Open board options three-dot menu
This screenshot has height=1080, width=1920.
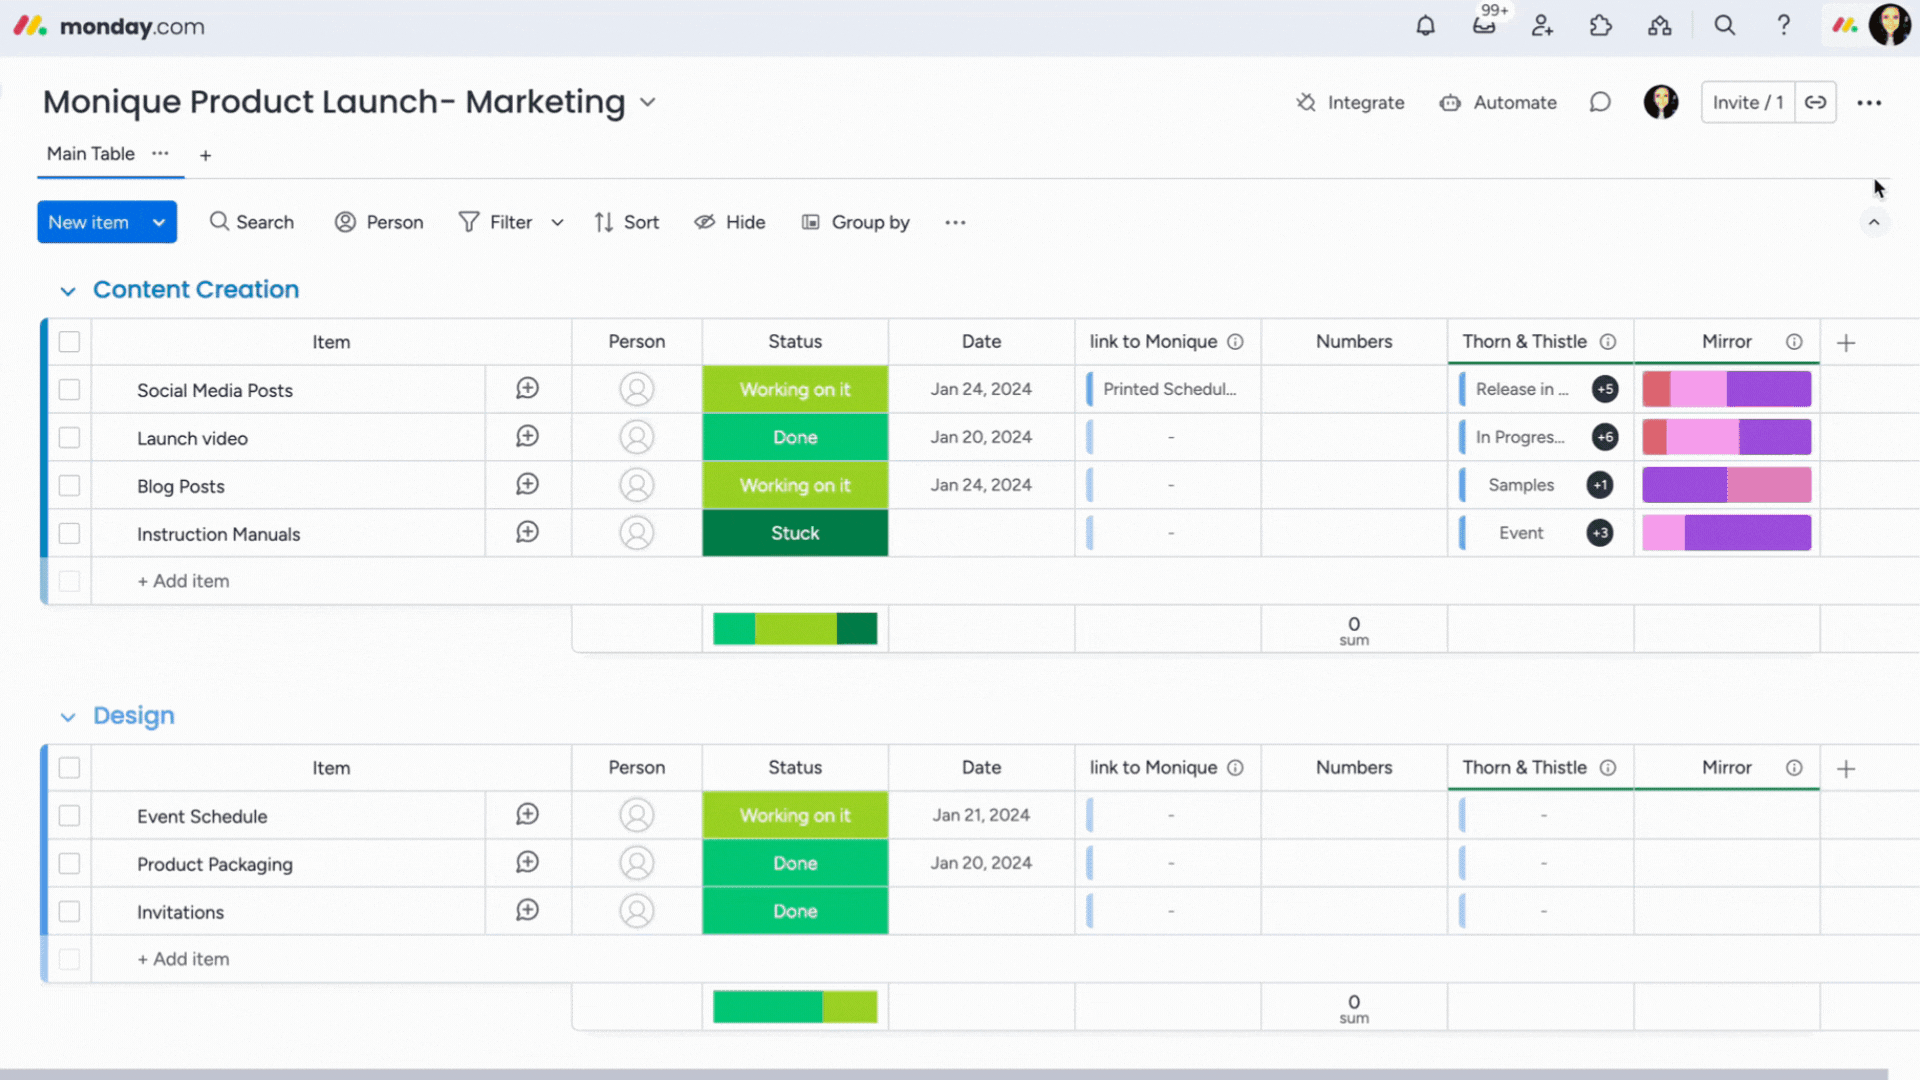(x=1869, y=102)
